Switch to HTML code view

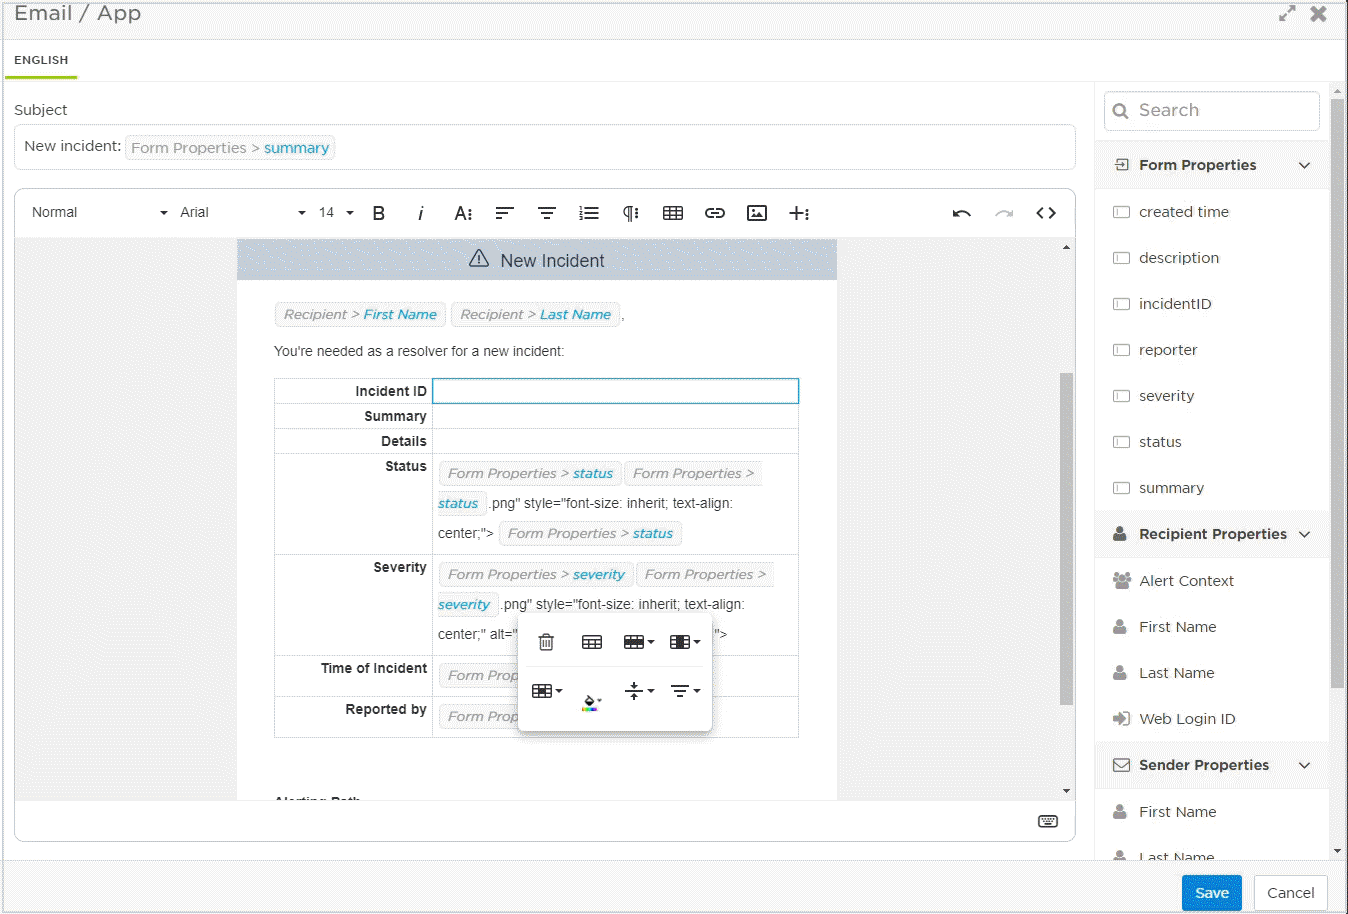point(1046,213)
